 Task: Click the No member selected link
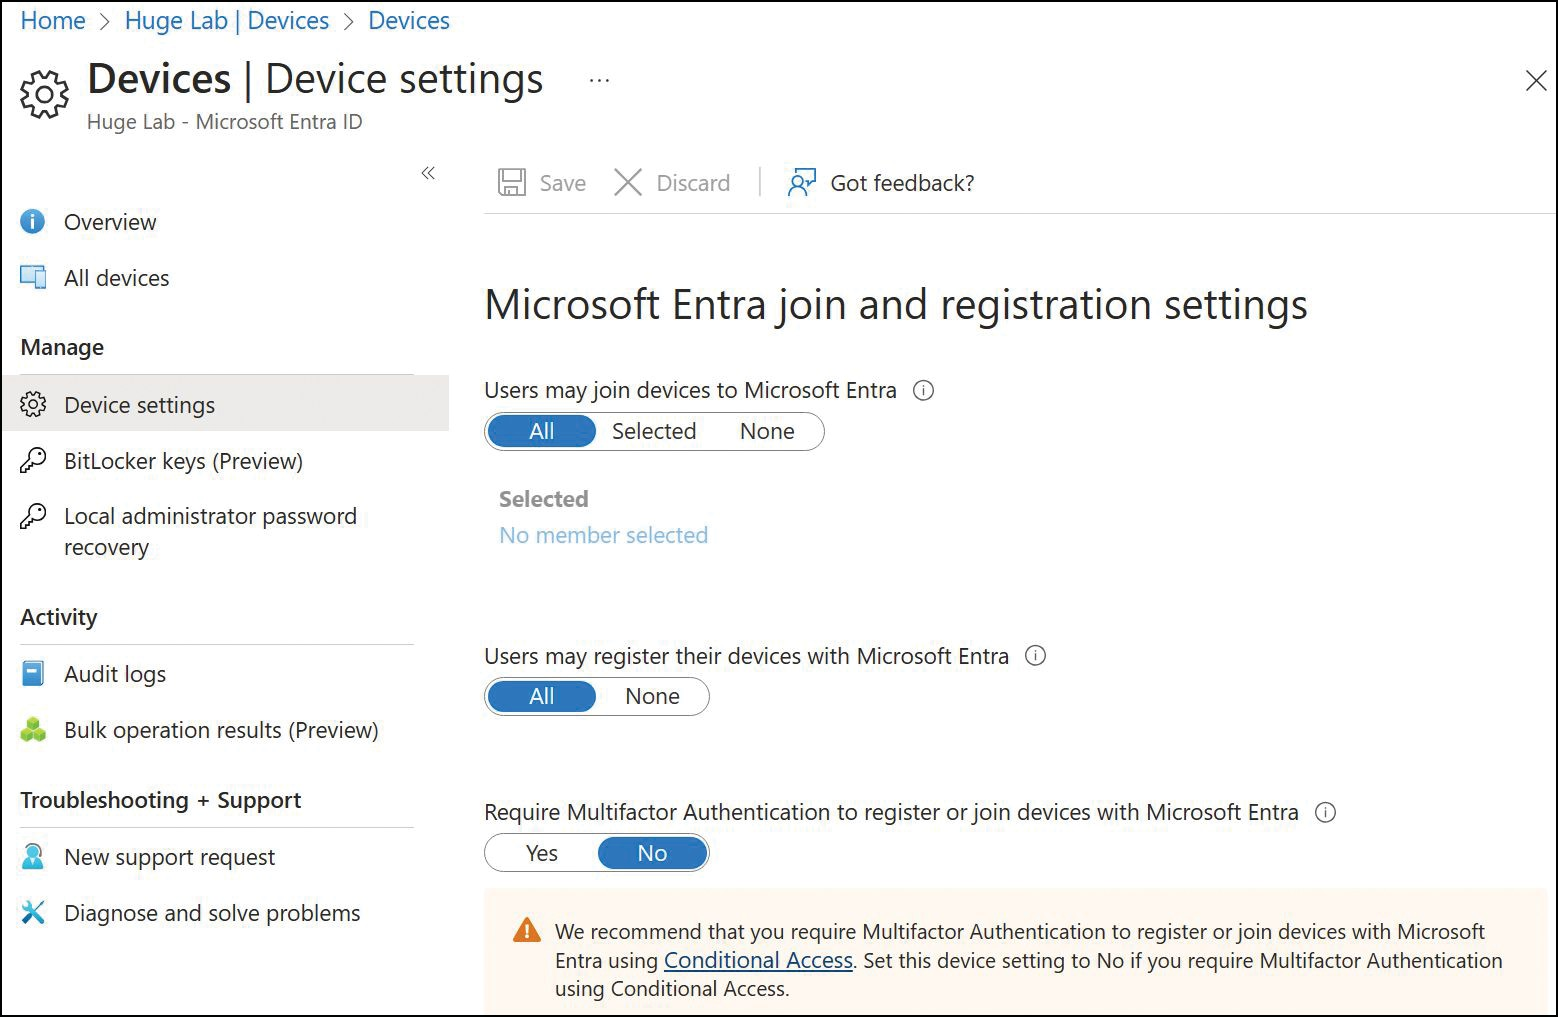point(603,535)
